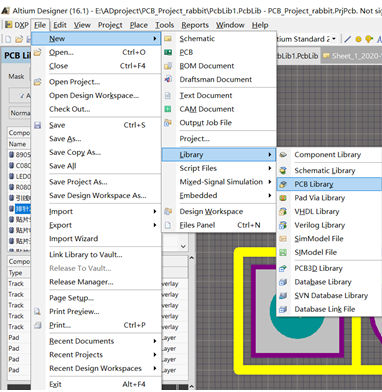
Task: Click the Database Library icon
Action: tap(283, 282)
